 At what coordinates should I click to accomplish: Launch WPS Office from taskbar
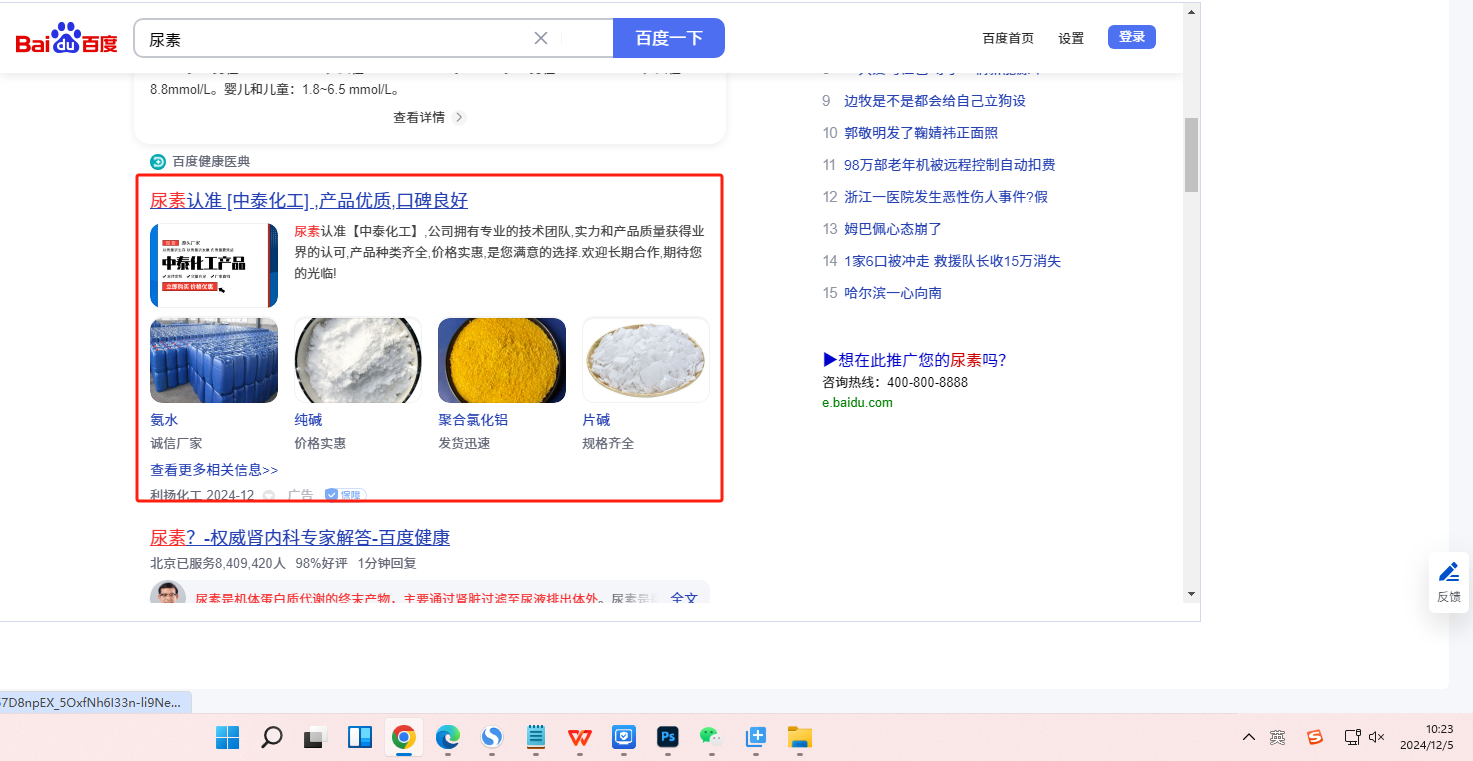point(579,737)
